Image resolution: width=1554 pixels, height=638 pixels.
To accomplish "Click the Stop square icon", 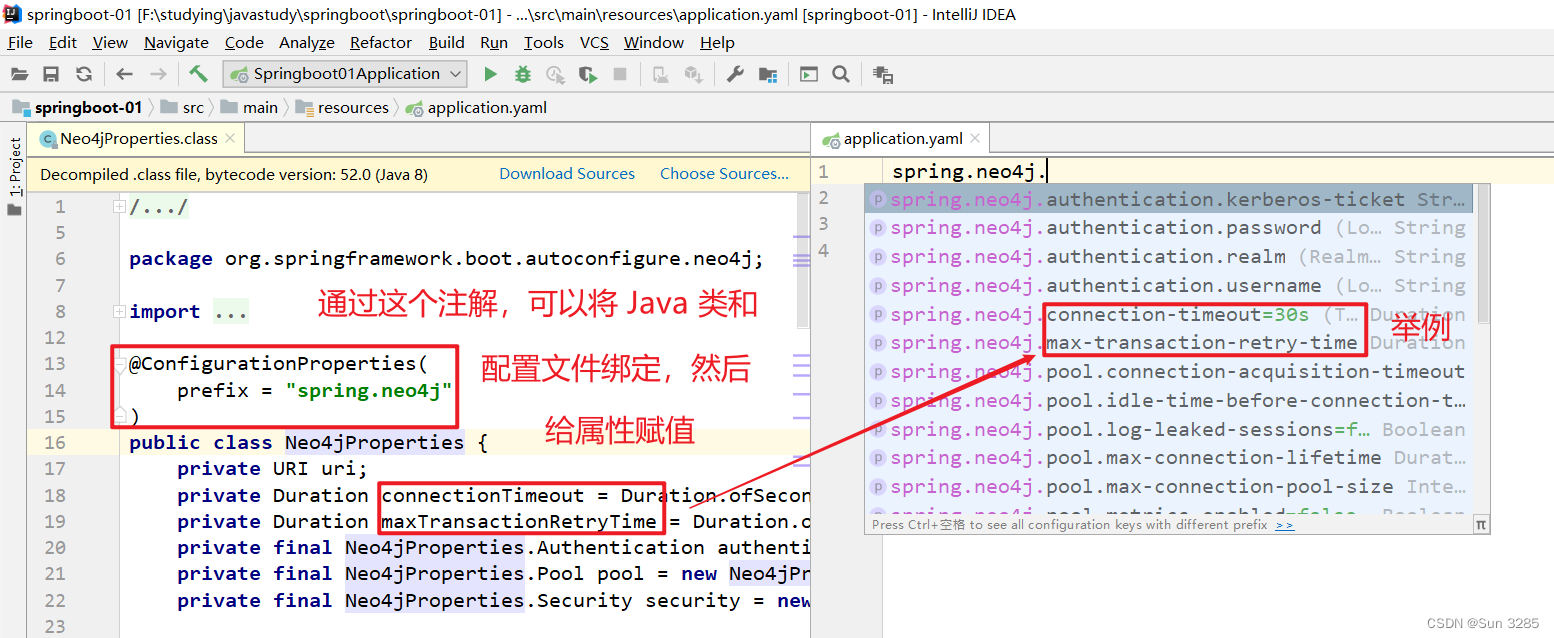I will click(x=620, y=74).
